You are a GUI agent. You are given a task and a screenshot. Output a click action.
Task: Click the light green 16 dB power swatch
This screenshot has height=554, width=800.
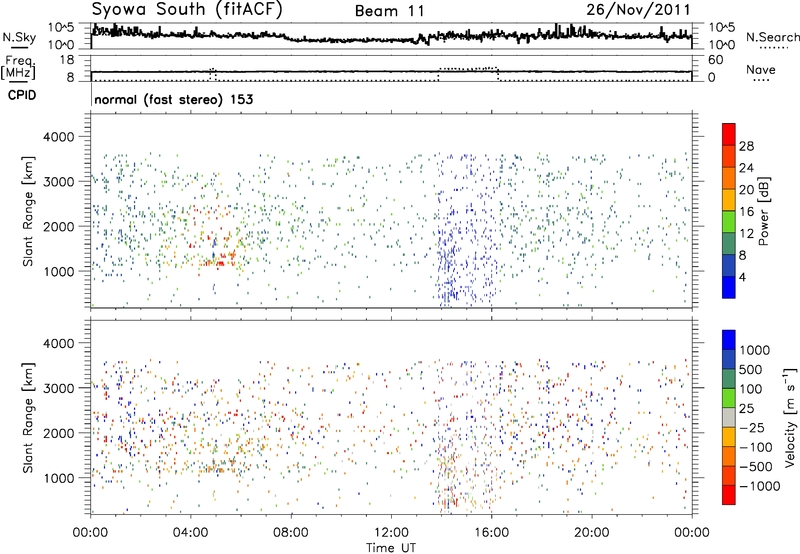pos(729,221)
